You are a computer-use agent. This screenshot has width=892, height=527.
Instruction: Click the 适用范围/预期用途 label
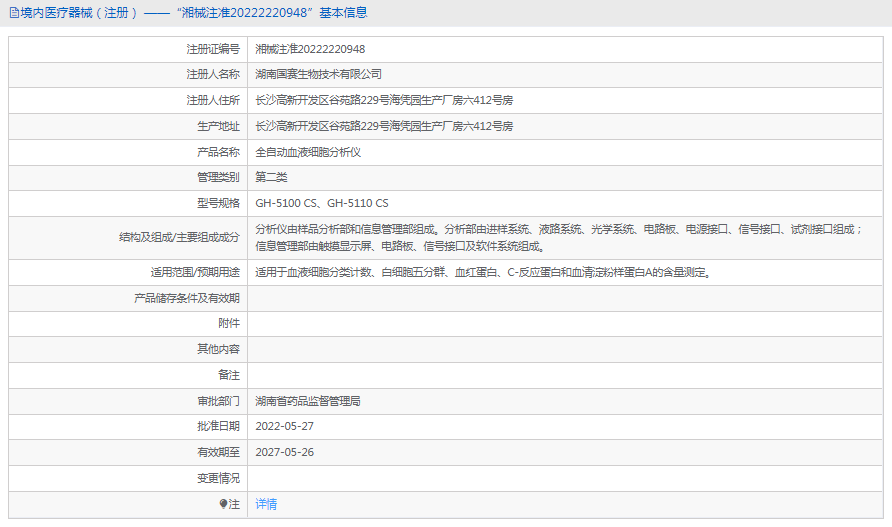[x=195, y=273]
